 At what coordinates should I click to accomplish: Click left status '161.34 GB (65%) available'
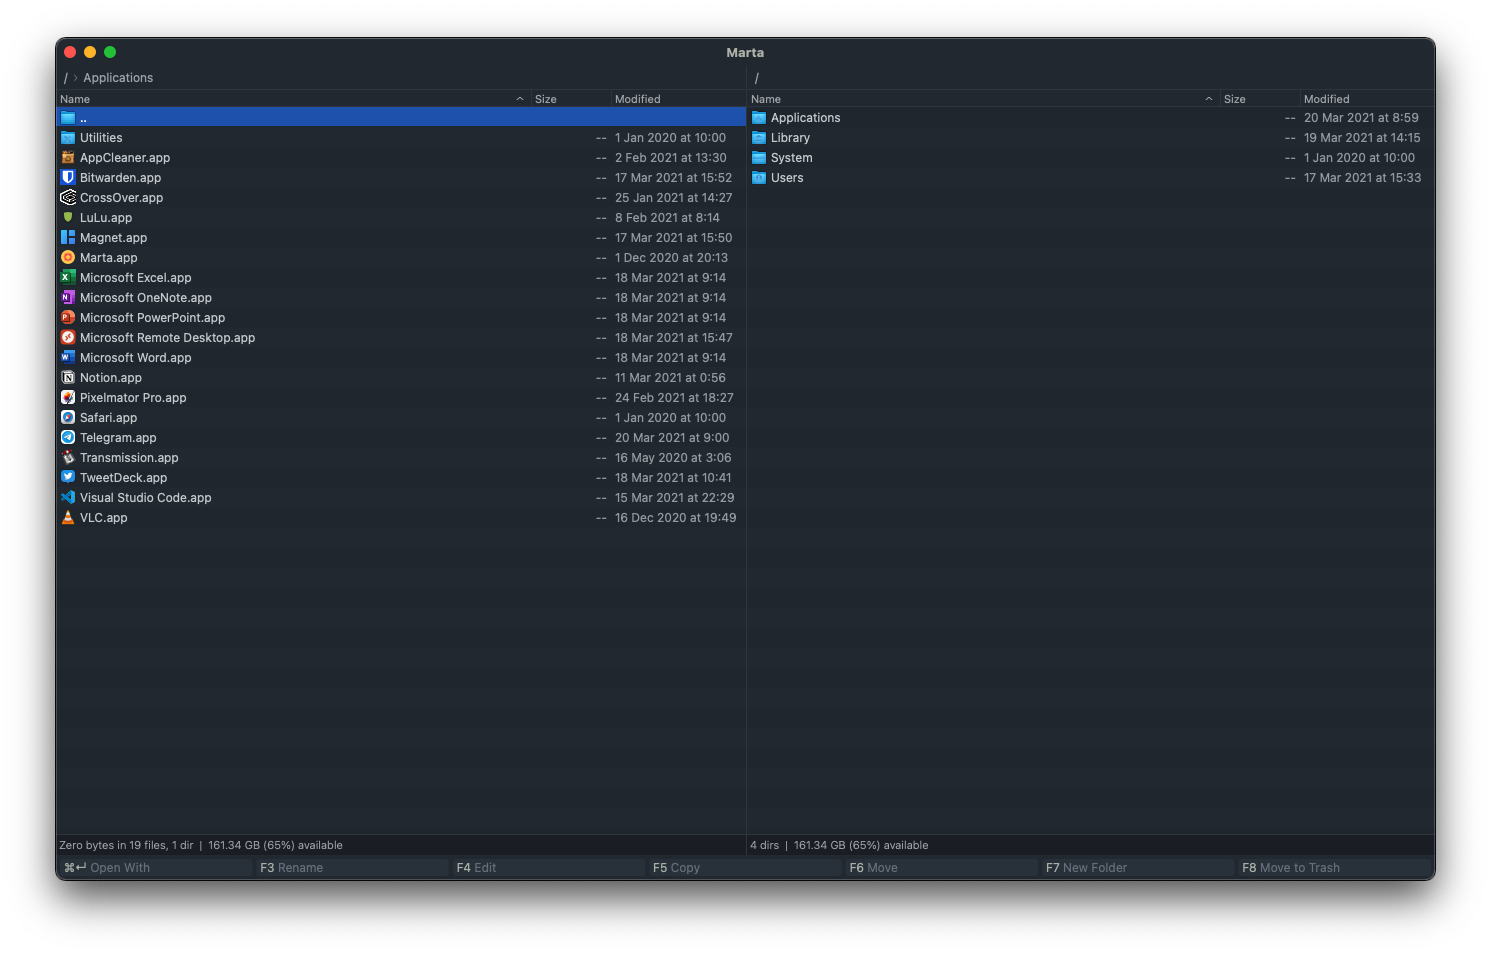[x=275, y=845]
